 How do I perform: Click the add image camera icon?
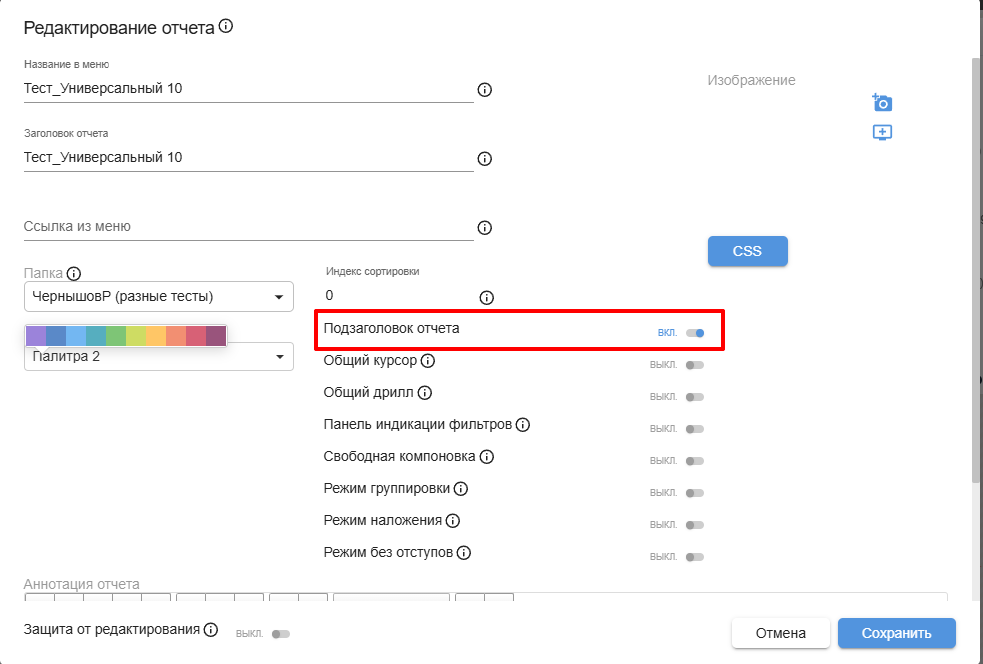[881, 102]
